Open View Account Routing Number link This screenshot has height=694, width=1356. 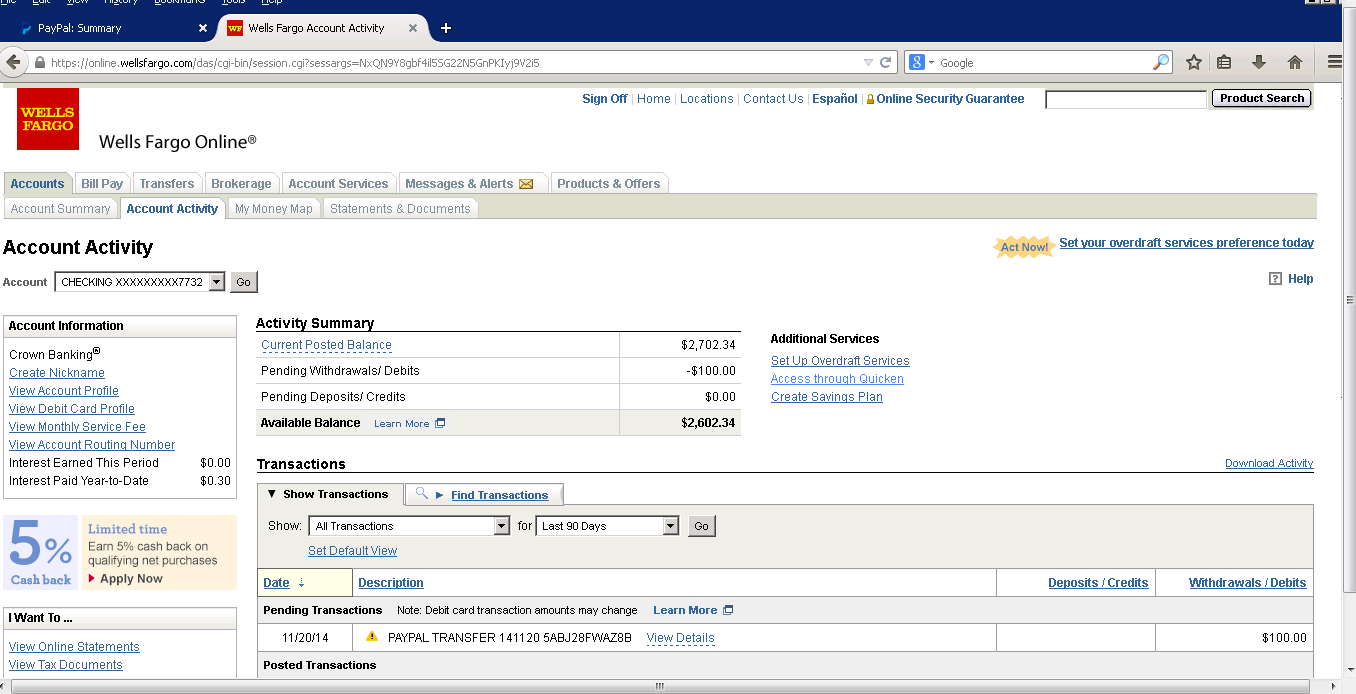[x=92, y=445]
